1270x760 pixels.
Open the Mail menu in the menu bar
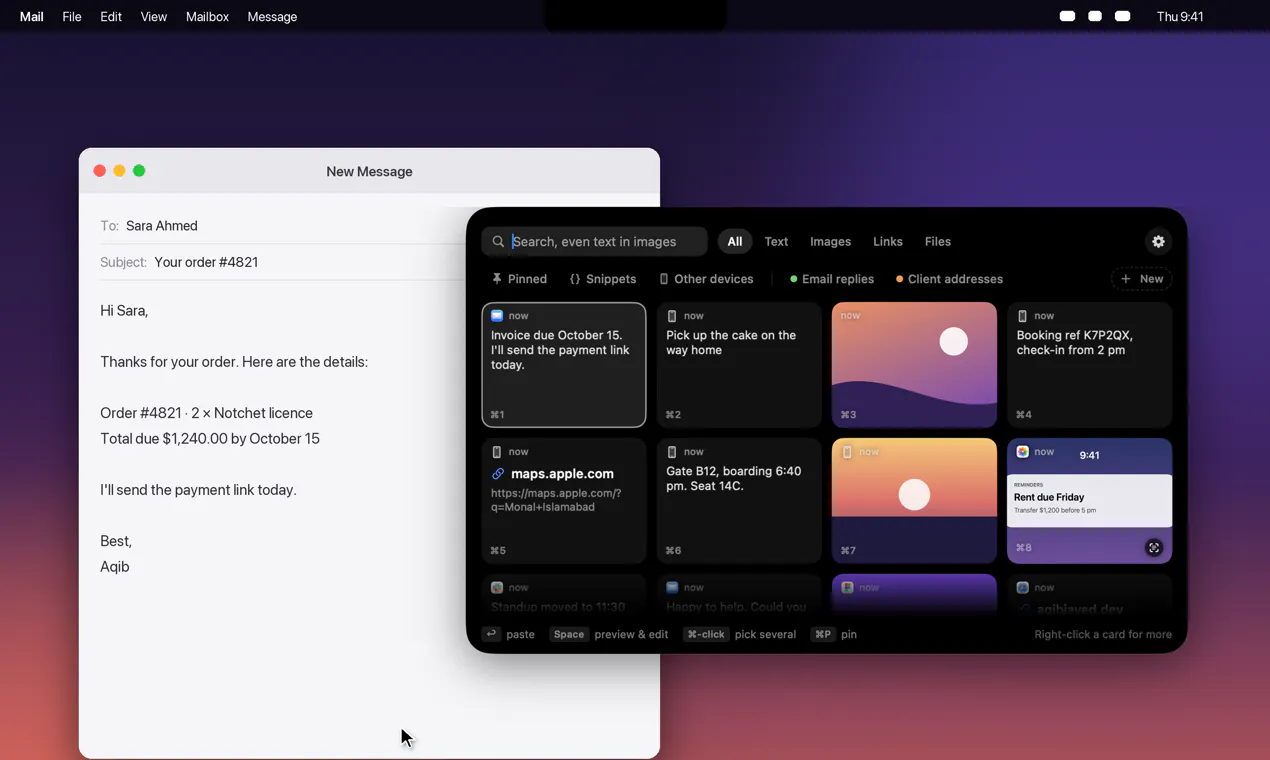pos(32,17)
